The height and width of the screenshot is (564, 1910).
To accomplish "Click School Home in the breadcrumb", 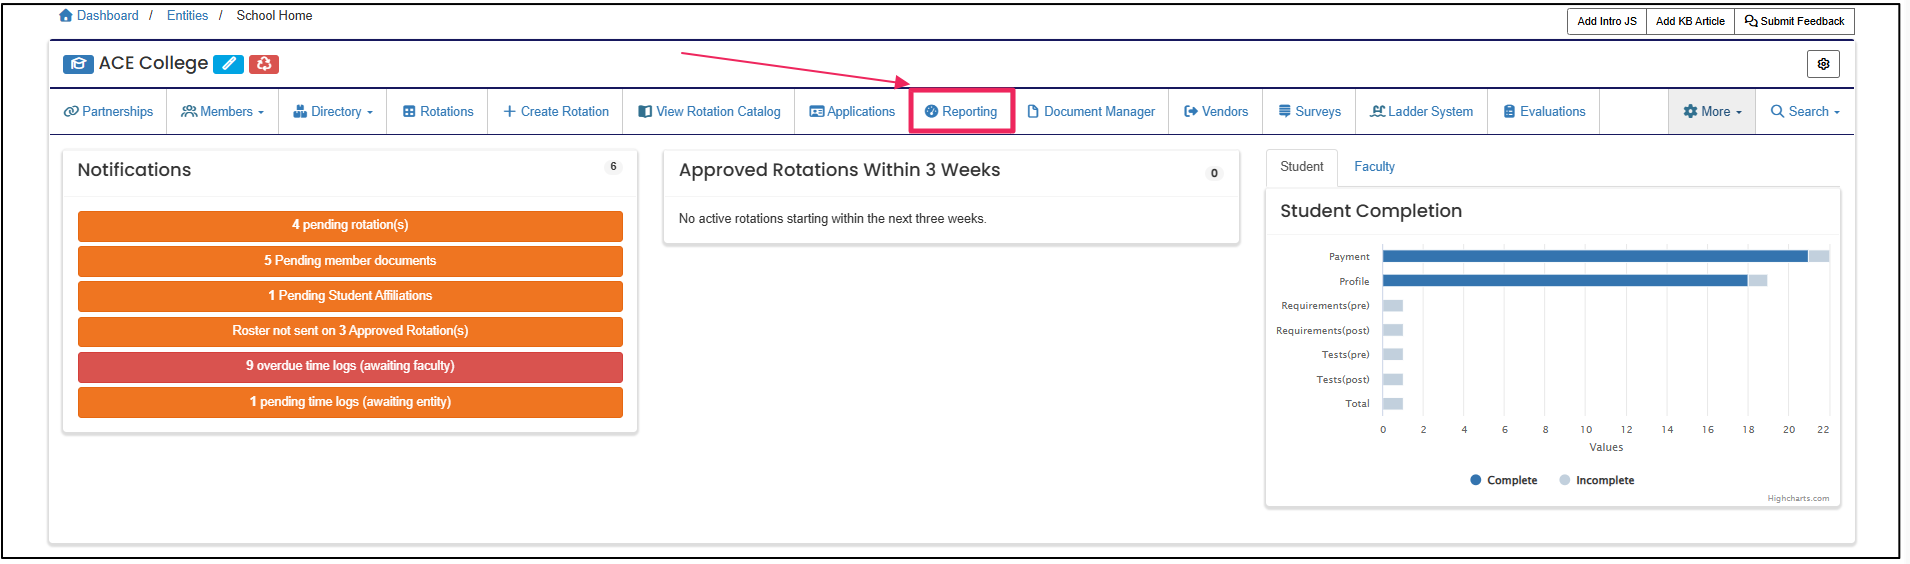I will click(x=274, y=16).
